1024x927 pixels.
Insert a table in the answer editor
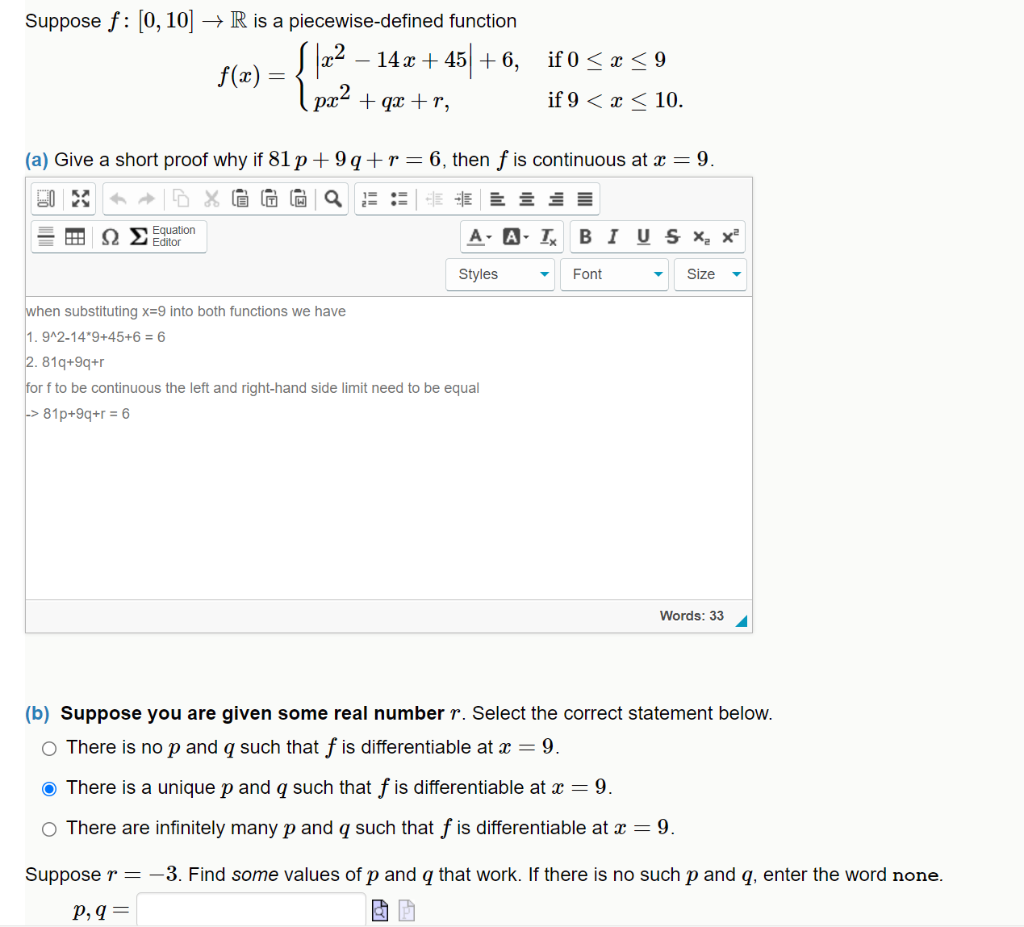point(73,237)
